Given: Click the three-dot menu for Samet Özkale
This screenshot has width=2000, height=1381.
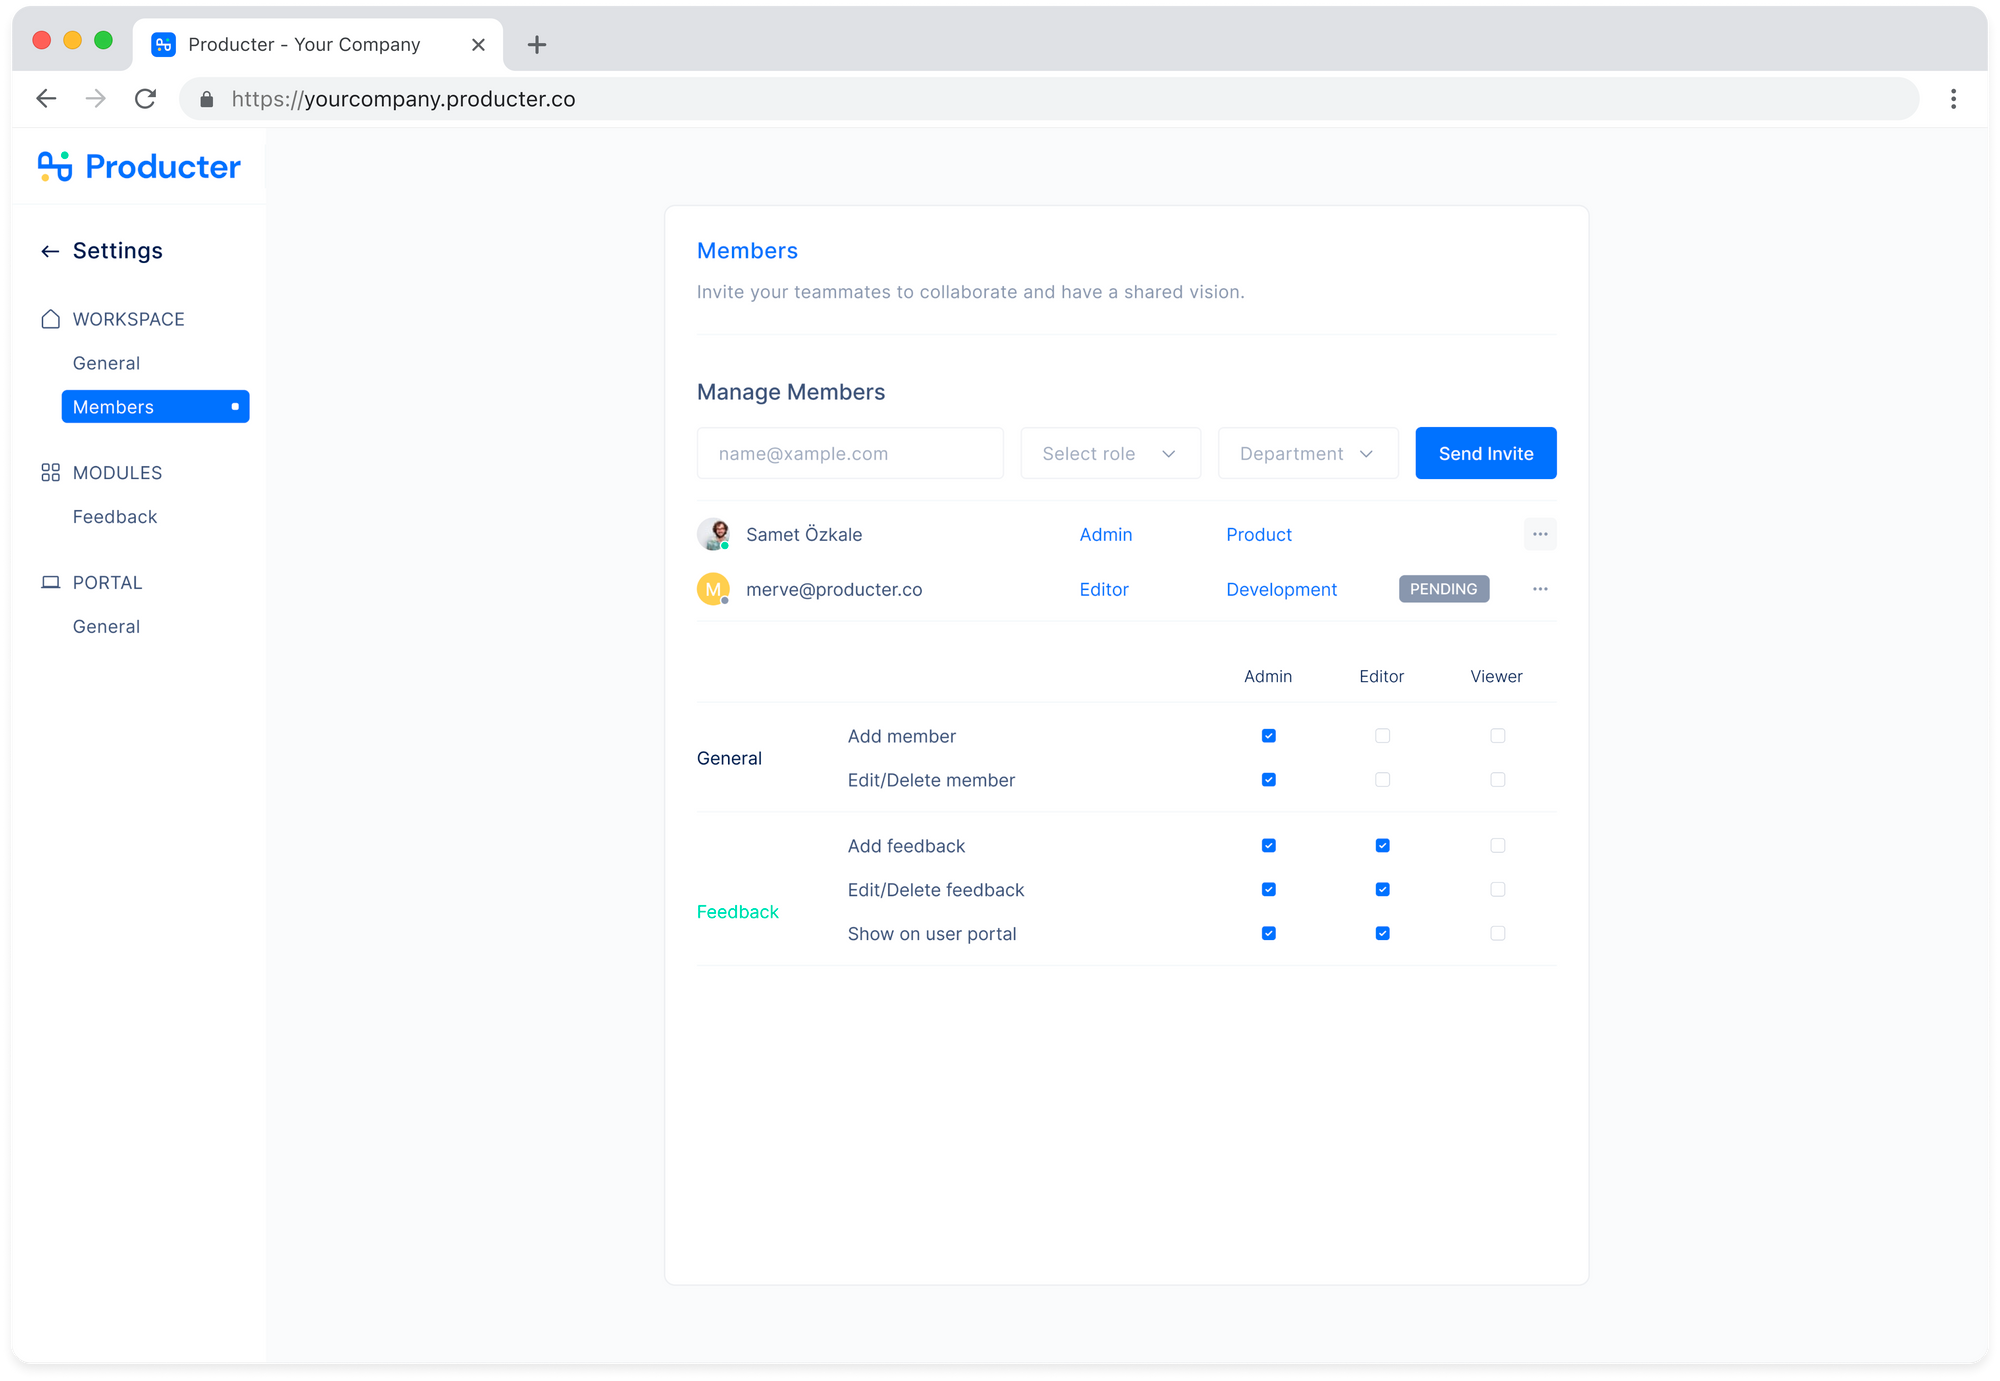Looking at the screenshot, I should pyautogui.click(x=1540, y=533).
